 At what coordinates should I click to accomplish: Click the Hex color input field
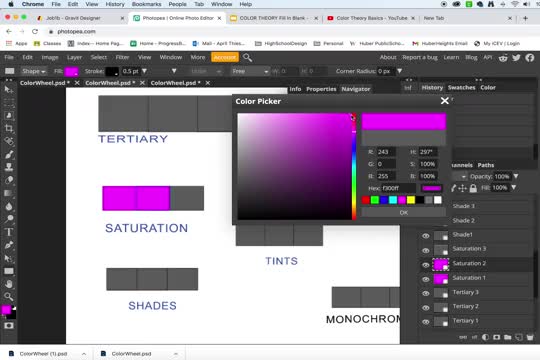(399, 188)
